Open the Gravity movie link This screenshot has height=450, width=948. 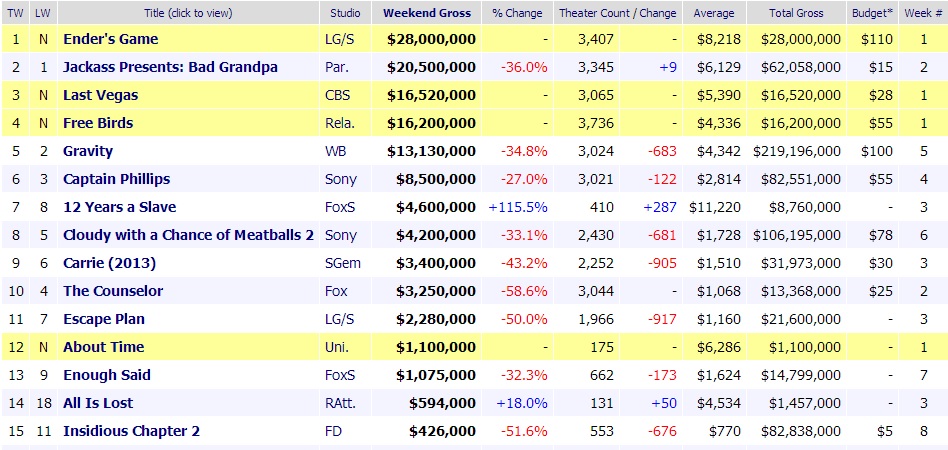coord(88,151)
